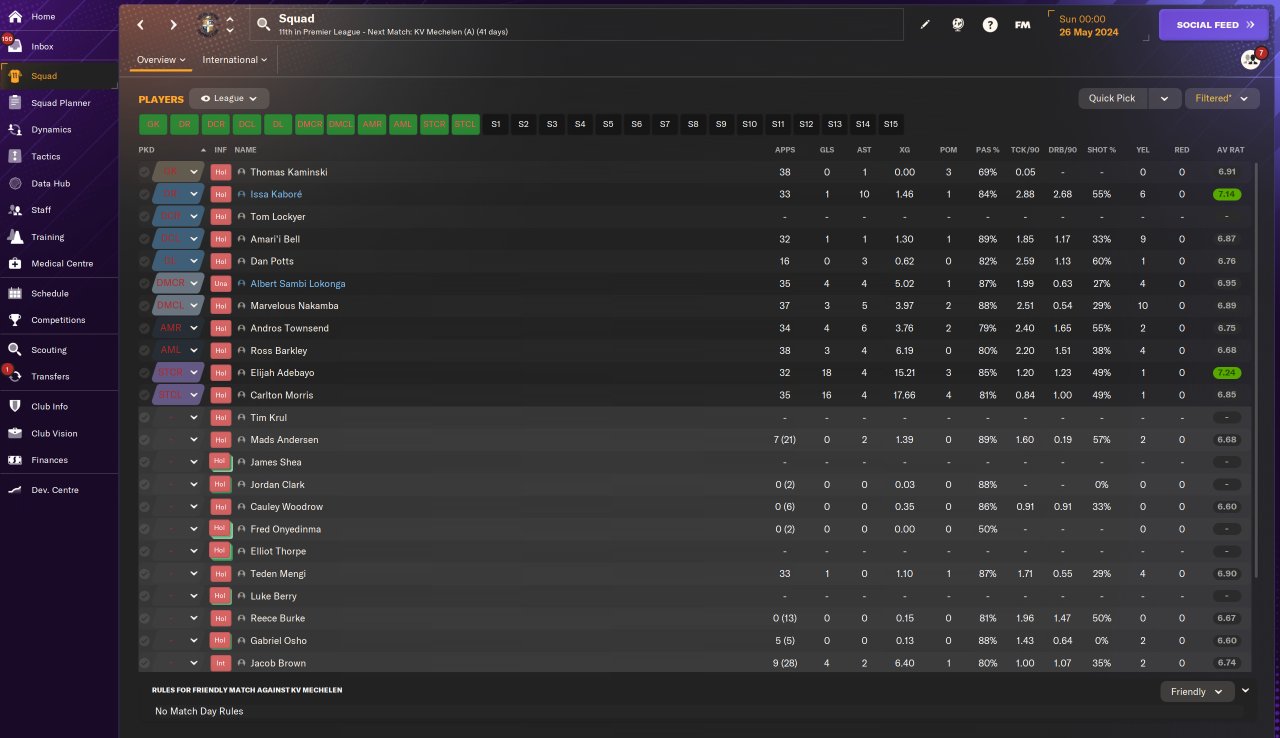
Task: Open the round icon with 7 badge
Action: 1250,59
